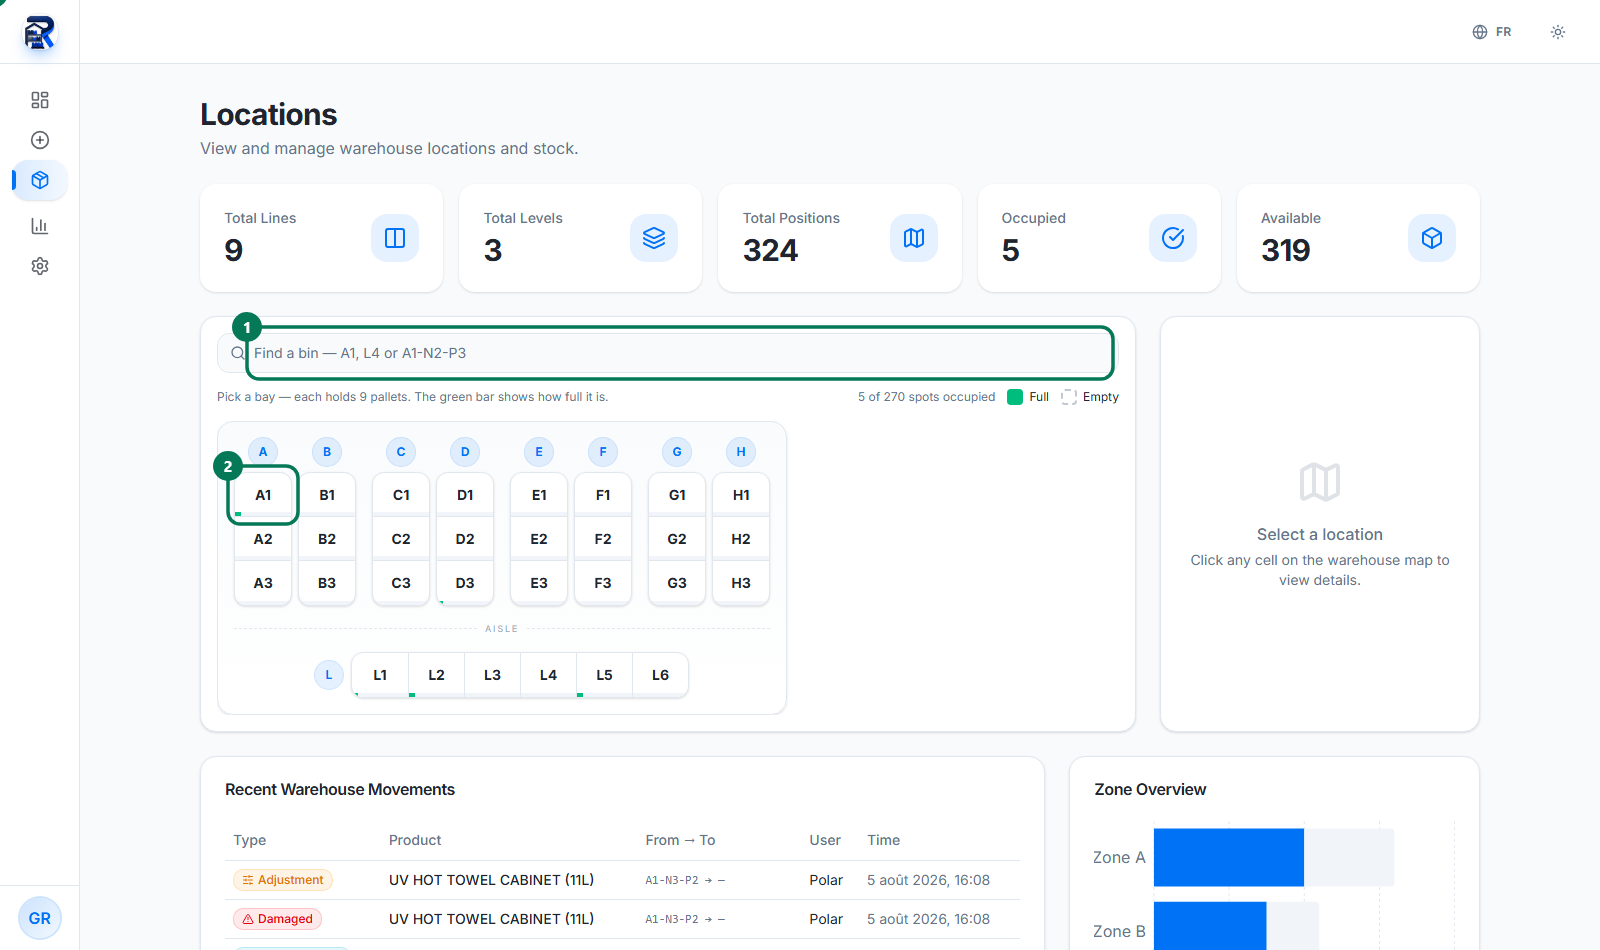The image size is (1600, 950).
Task: Open the locations box icon in sidebar
Action: (40, 180)
